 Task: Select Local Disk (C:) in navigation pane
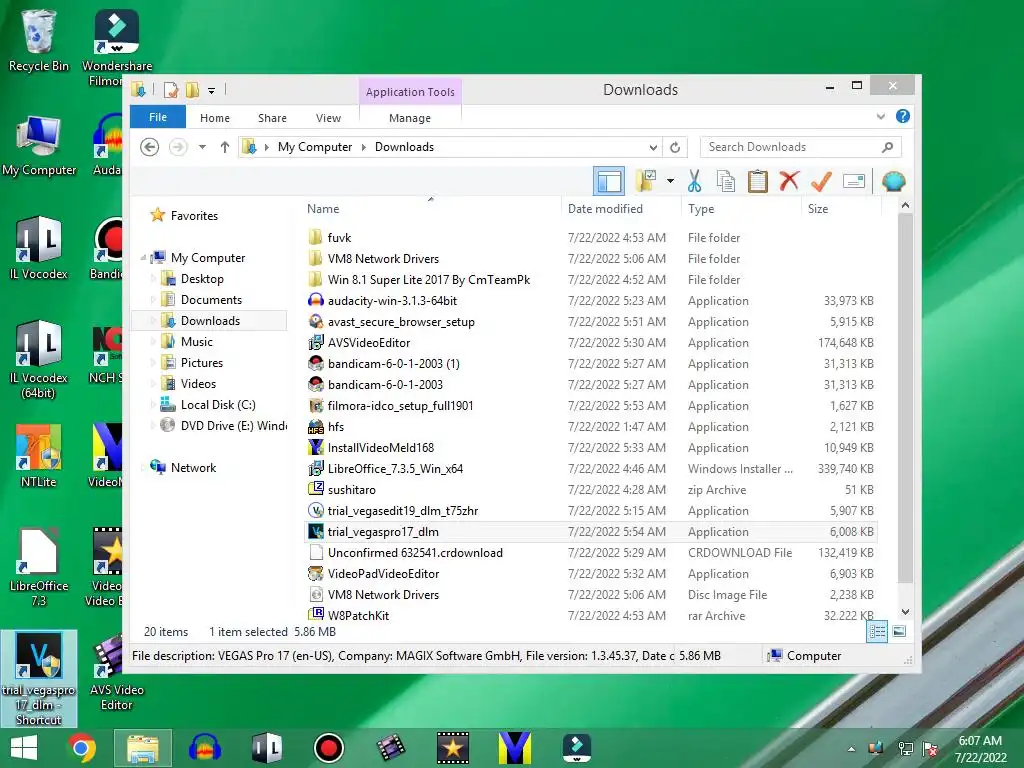(217, 405)
